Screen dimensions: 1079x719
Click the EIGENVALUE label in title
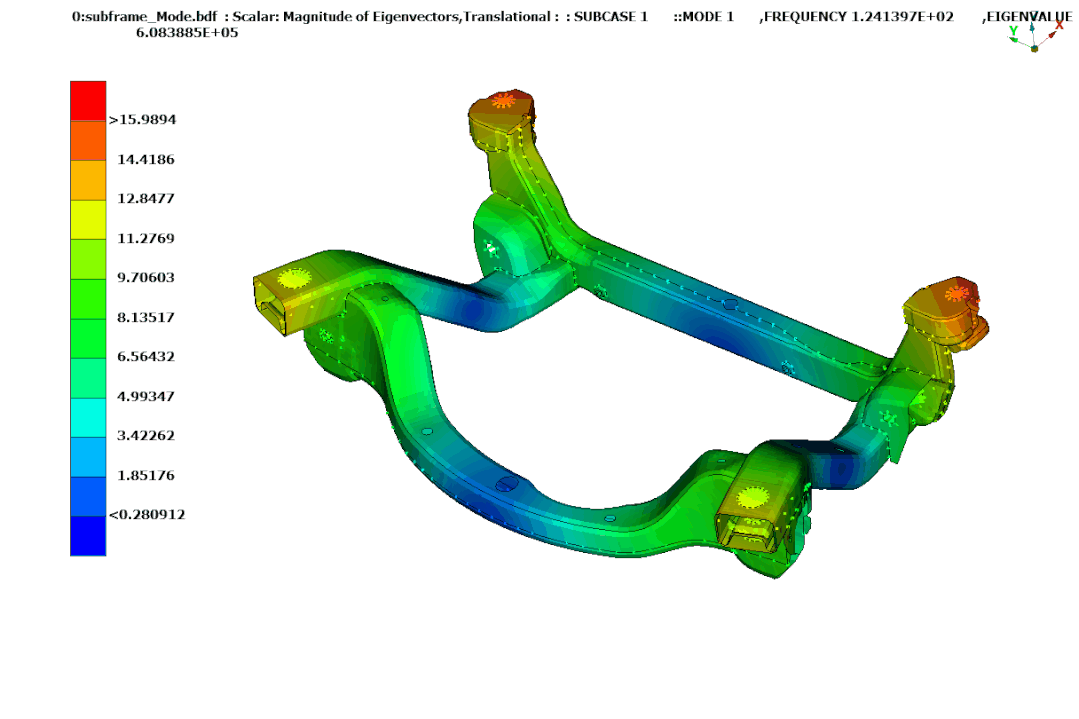pyautogui.click(x=1029, y=17)
